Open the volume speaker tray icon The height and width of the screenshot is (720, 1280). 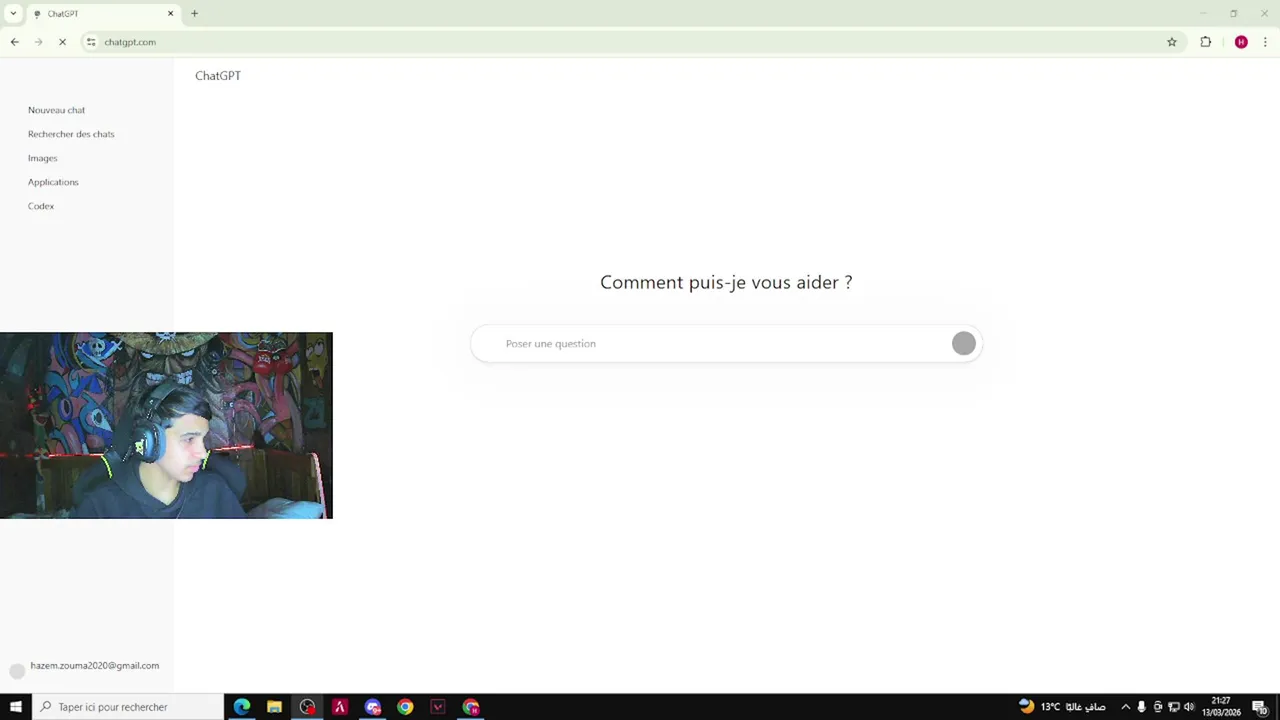pos(1189,707)
